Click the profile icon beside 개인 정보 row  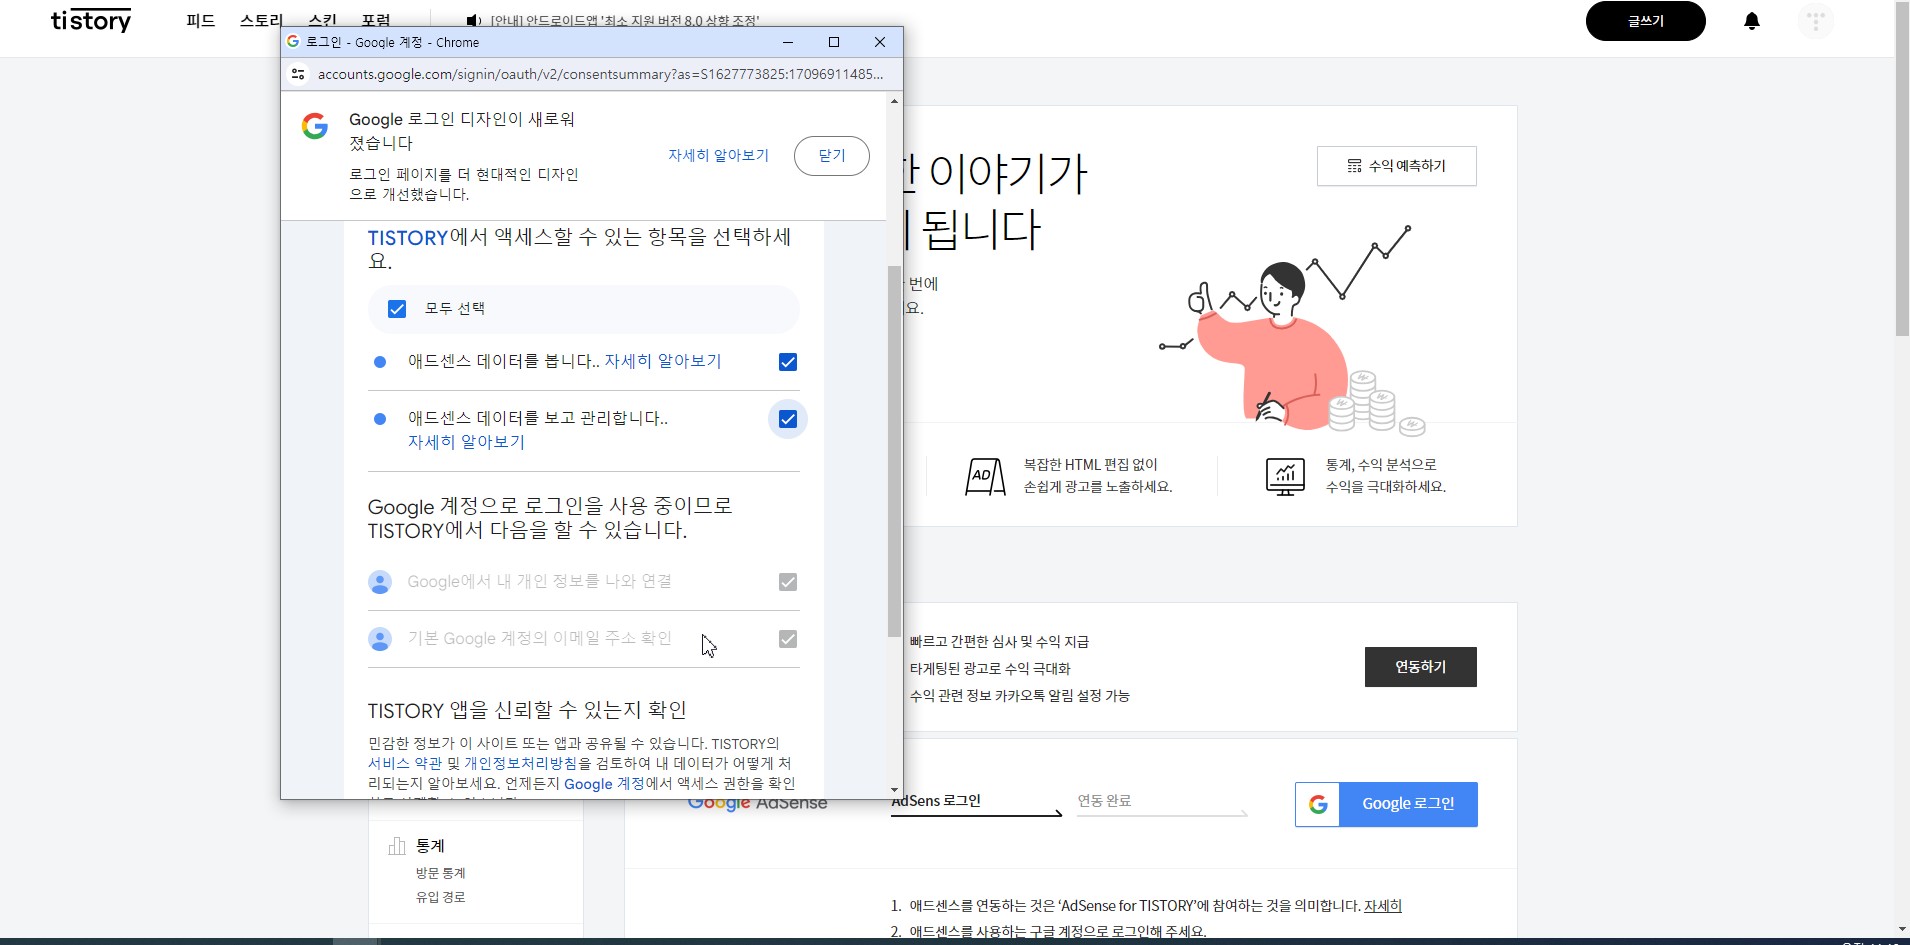[380, 582]
